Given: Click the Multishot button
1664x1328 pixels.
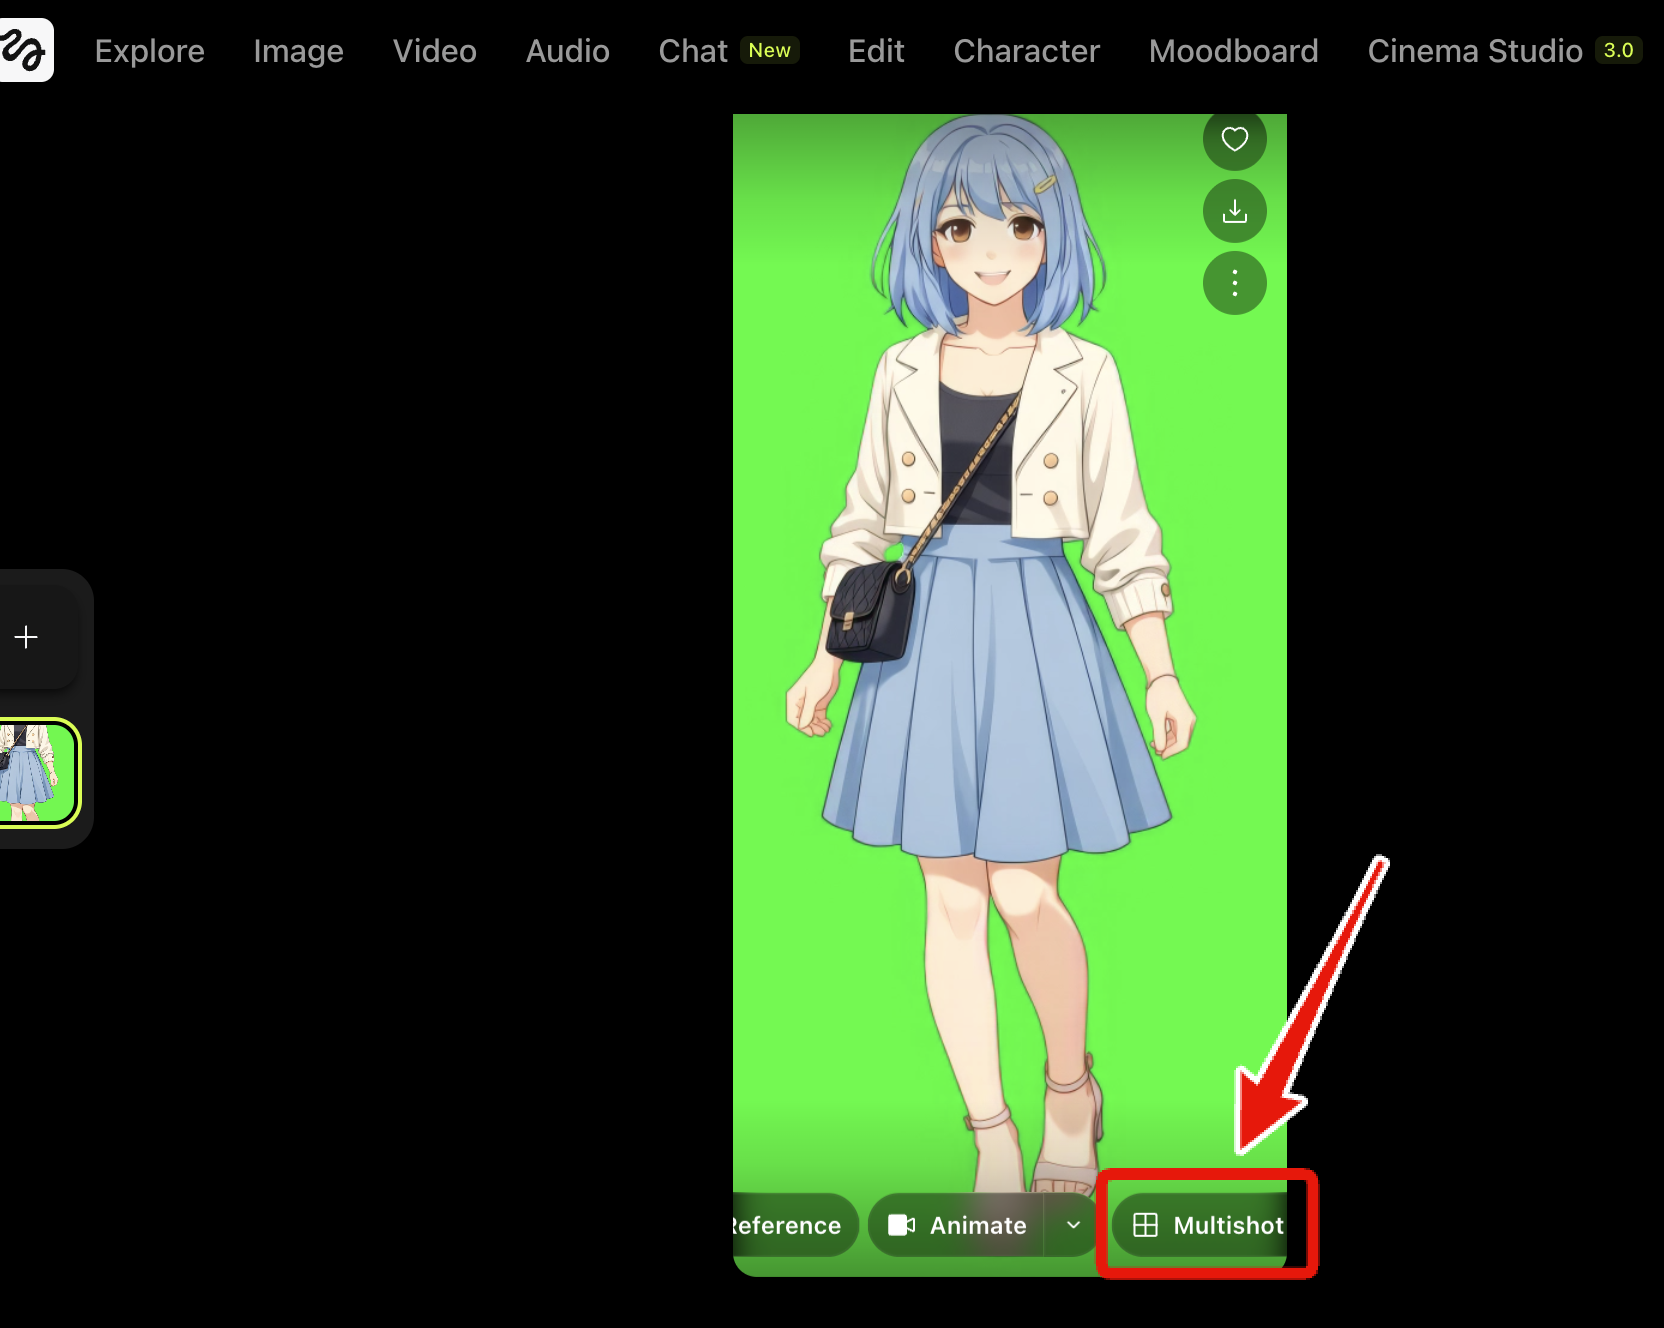Looking at the screenshot, I should pos(1207,1225).
